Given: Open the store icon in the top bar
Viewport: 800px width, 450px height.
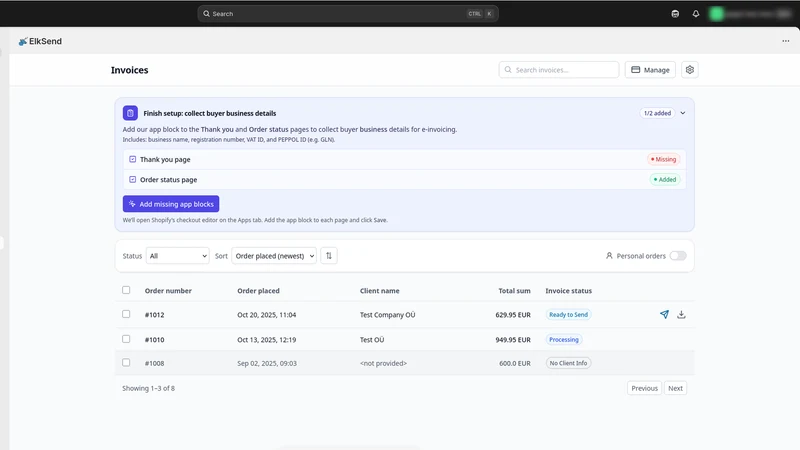Looking at the screenshot, I should [675, 14].
